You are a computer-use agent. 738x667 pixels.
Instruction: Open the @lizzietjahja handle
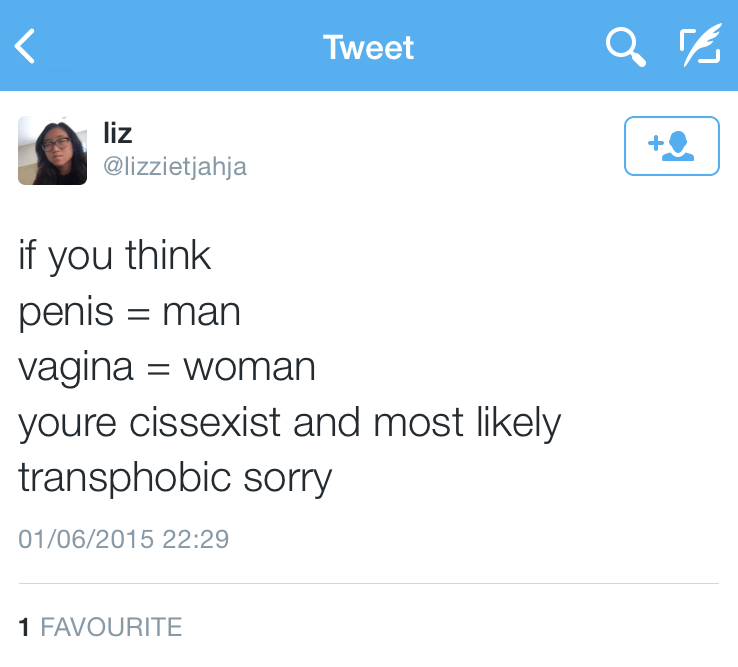point(175,167)
